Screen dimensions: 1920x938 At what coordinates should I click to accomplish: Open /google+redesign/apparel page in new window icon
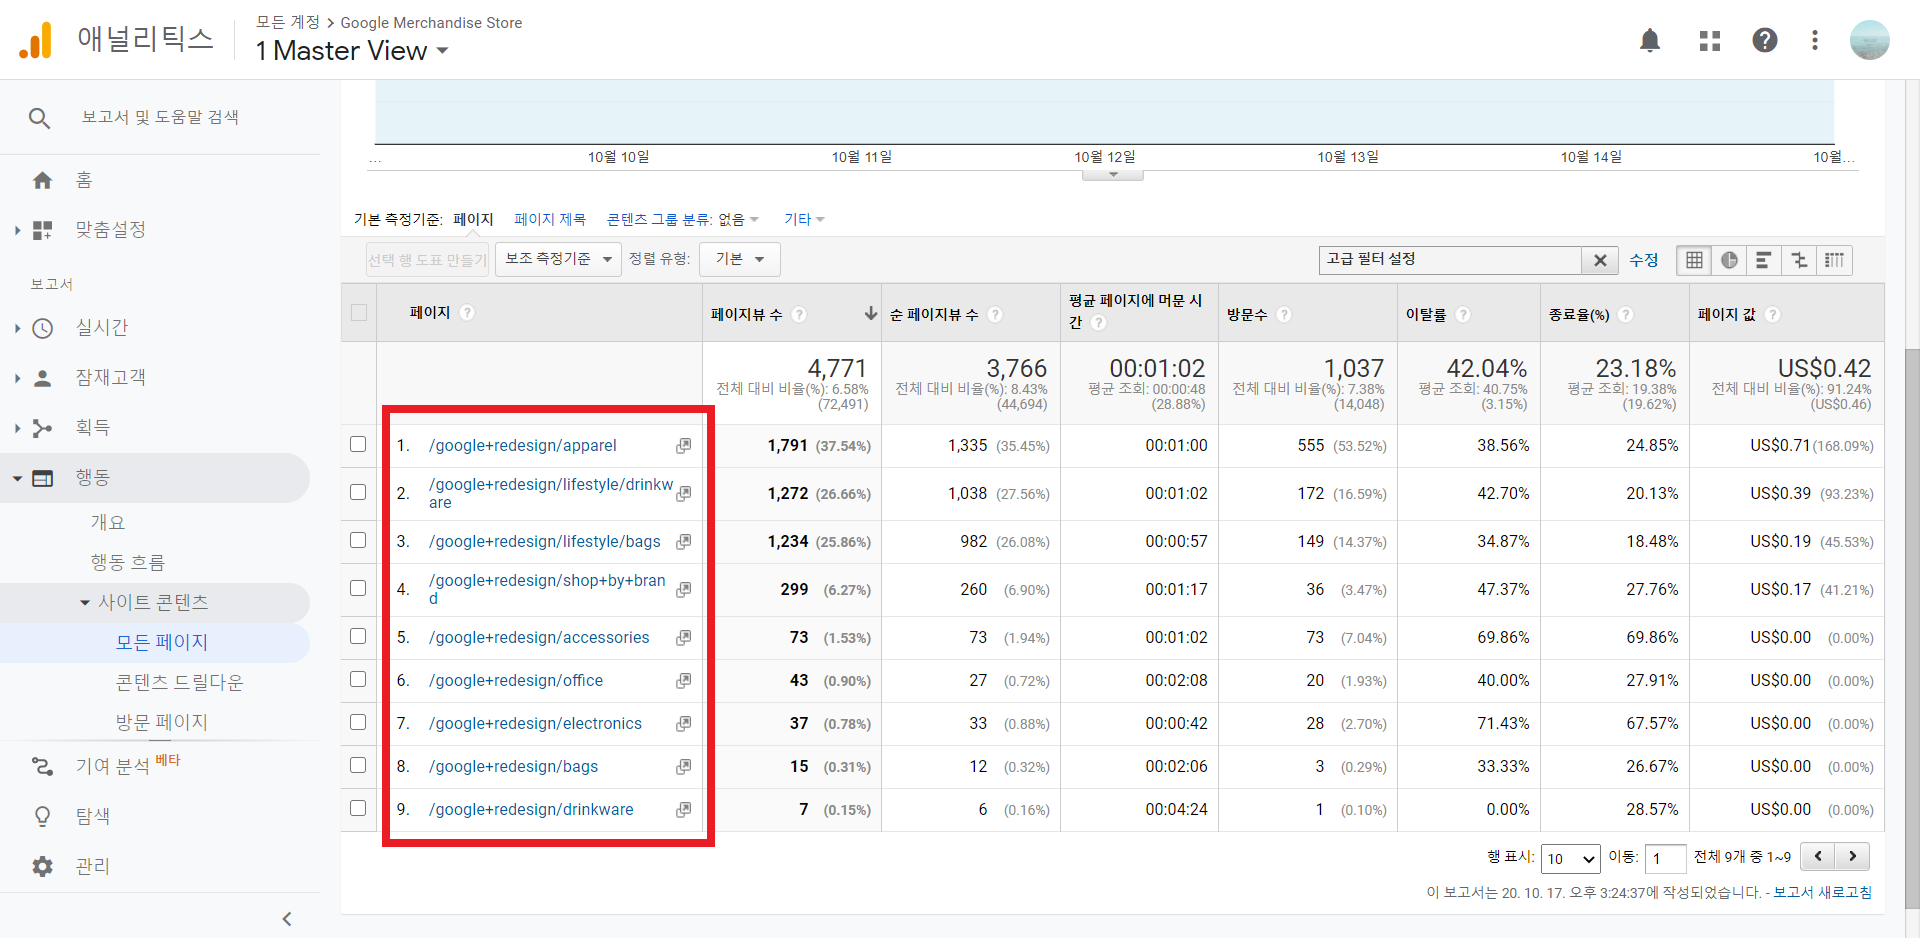684,446
